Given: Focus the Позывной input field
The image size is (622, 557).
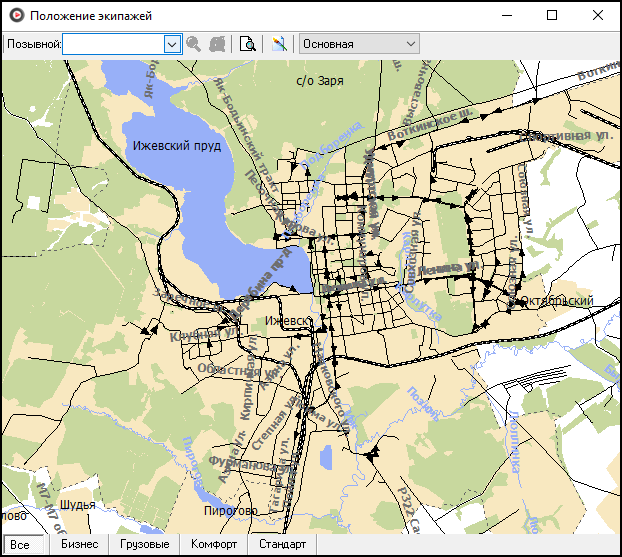Looking at the screenshot, I should coord(112,44).
